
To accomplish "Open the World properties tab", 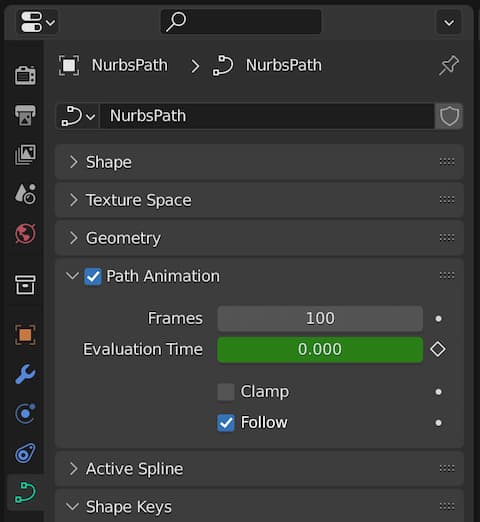I will tap(25, 233).
